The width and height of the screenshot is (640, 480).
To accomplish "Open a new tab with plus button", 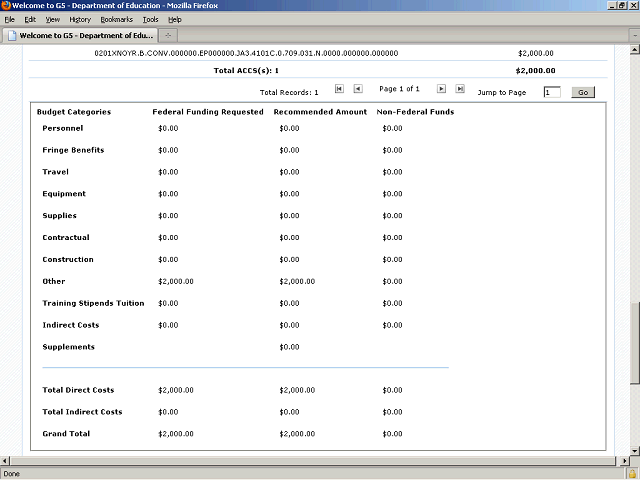I will pos(167,36).
